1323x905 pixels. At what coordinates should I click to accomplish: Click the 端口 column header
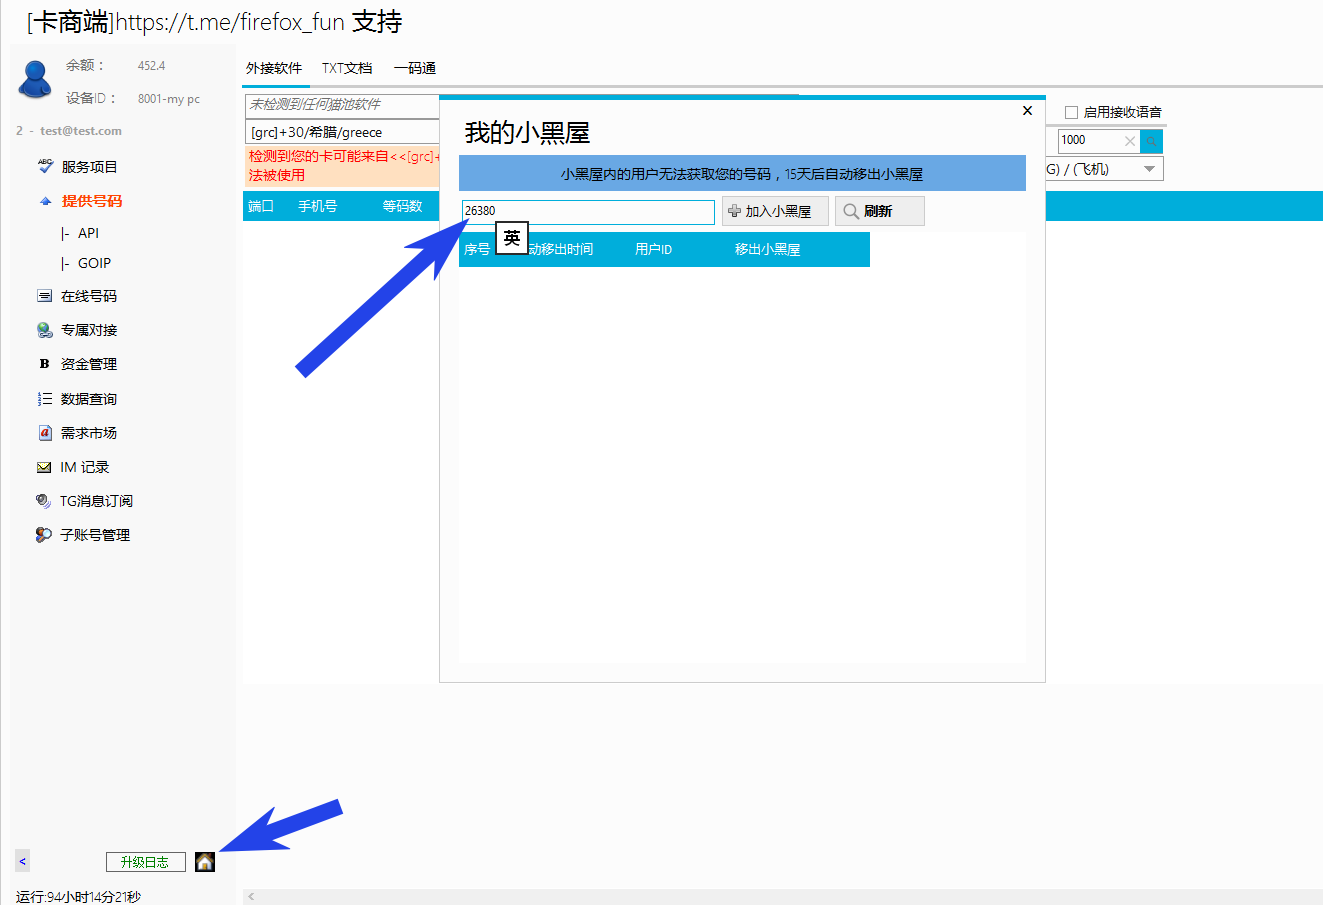261,206
